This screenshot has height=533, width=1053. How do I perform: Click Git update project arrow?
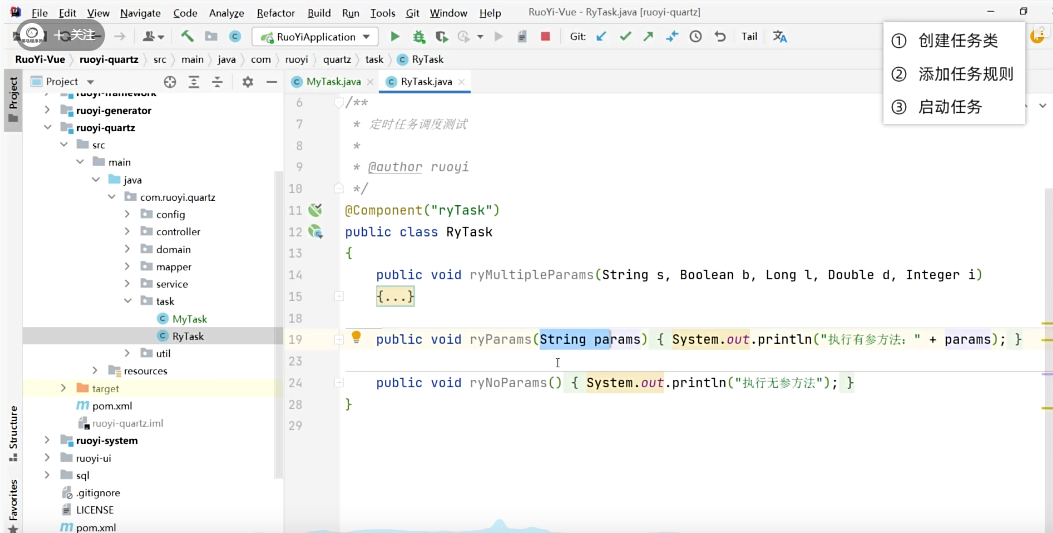tap(602, 37)
